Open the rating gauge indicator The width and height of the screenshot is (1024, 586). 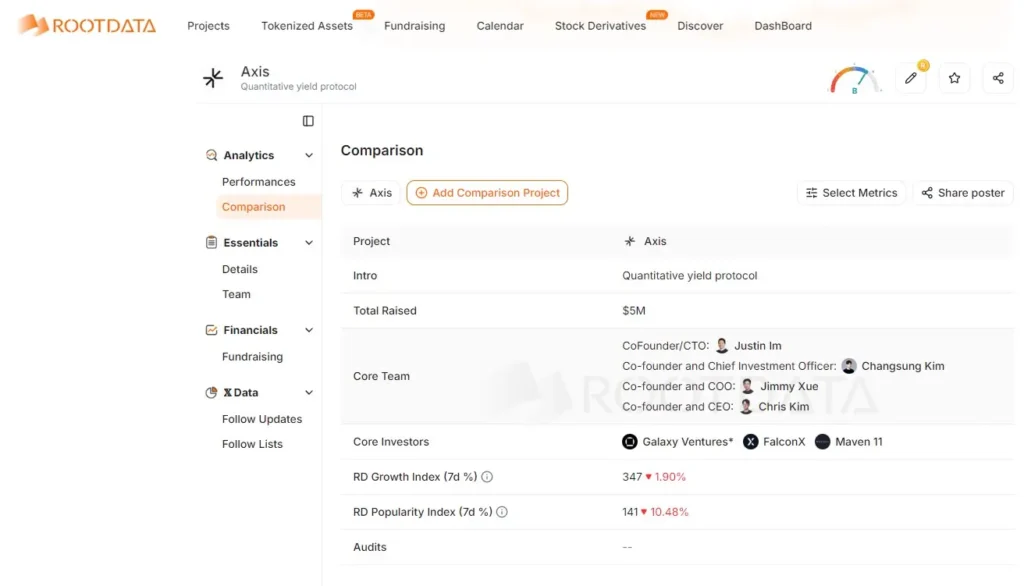[x=854, y=80]
